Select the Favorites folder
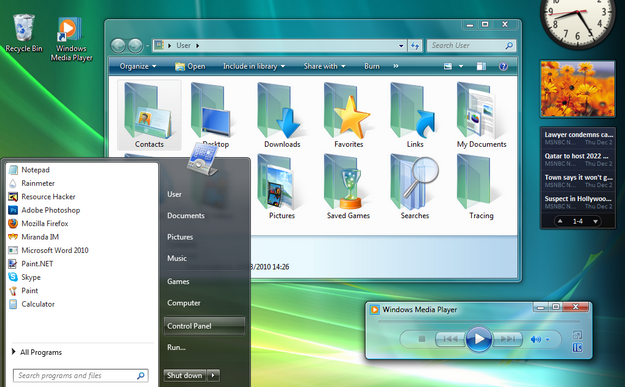625x387 pixels. click(x=348, y=115)
